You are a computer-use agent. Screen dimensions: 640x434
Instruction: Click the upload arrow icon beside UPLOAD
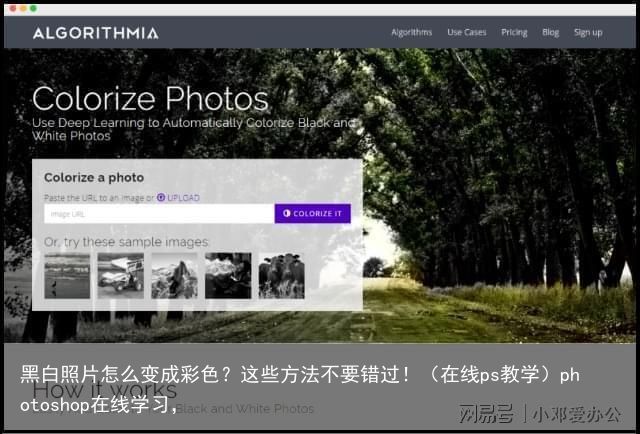click(161, 197)
